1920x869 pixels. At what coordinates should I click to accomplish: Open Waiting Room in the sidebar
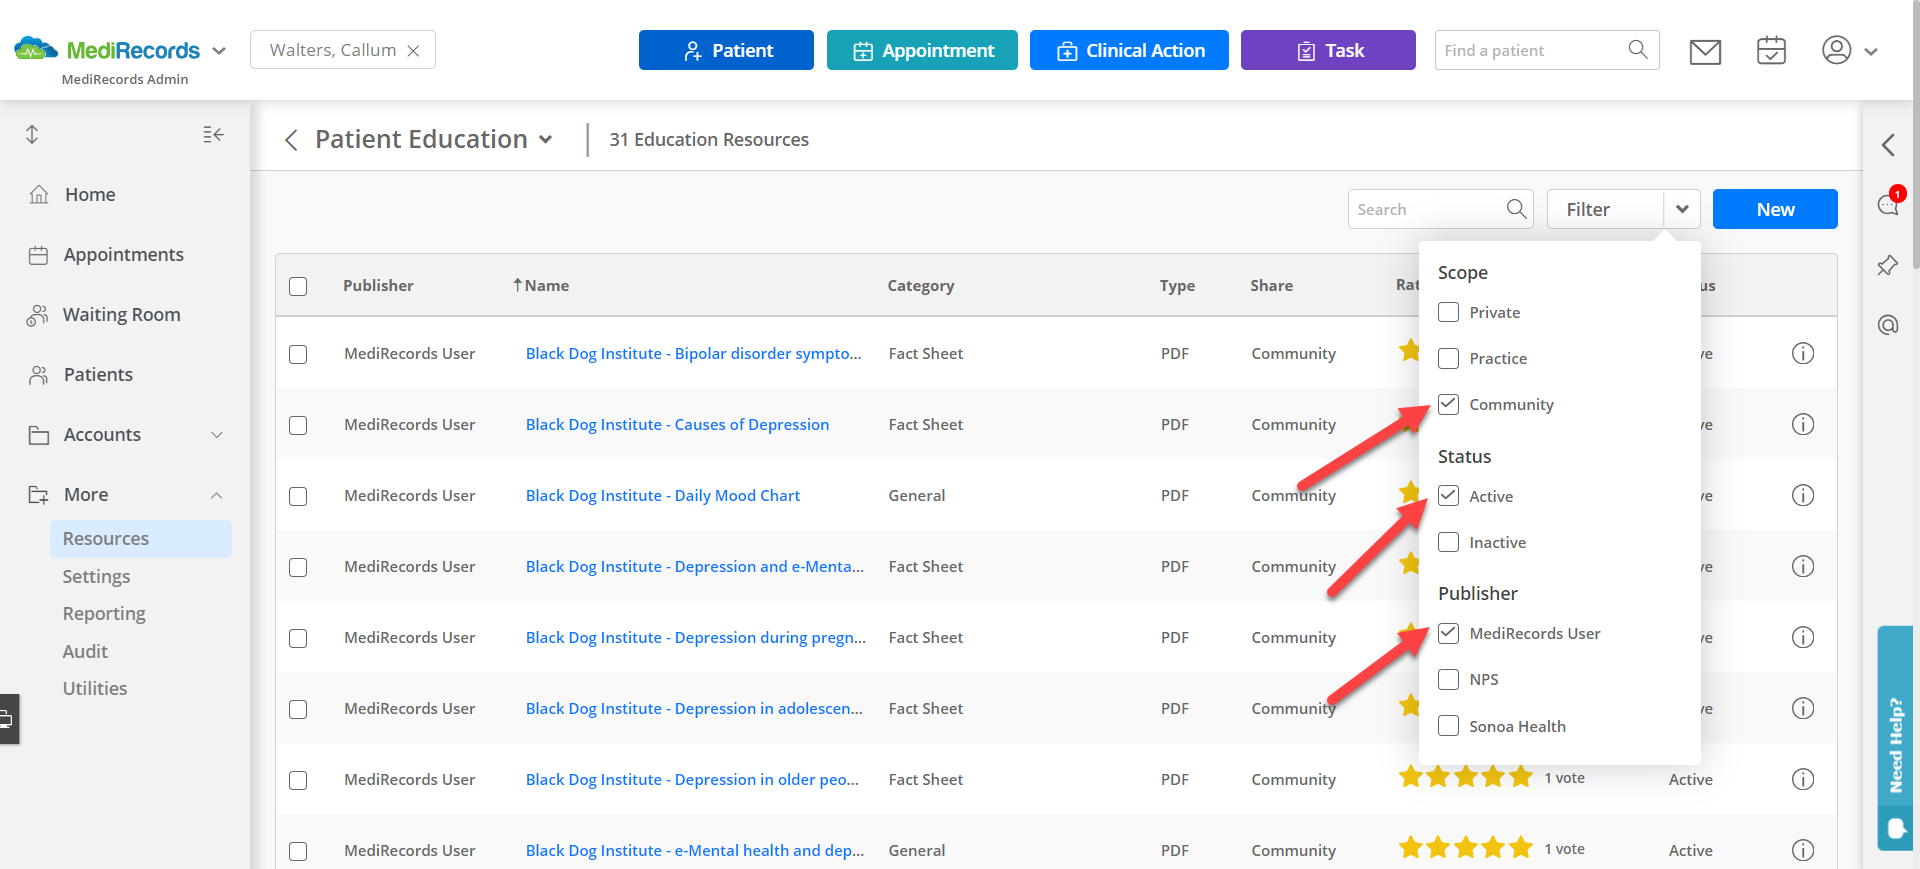[x=121, y=315]
